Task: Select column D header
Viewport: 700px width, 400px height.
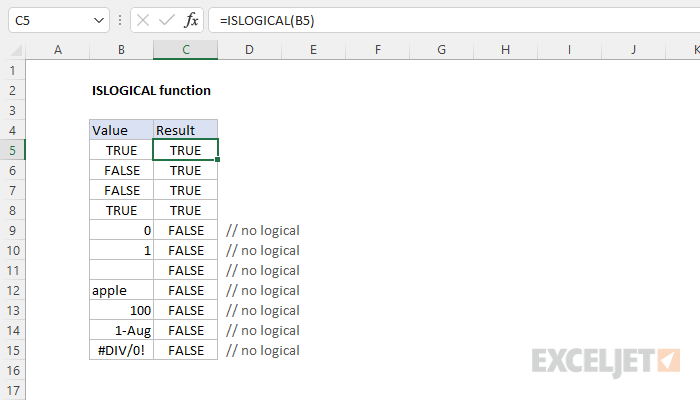Action: 250,50
